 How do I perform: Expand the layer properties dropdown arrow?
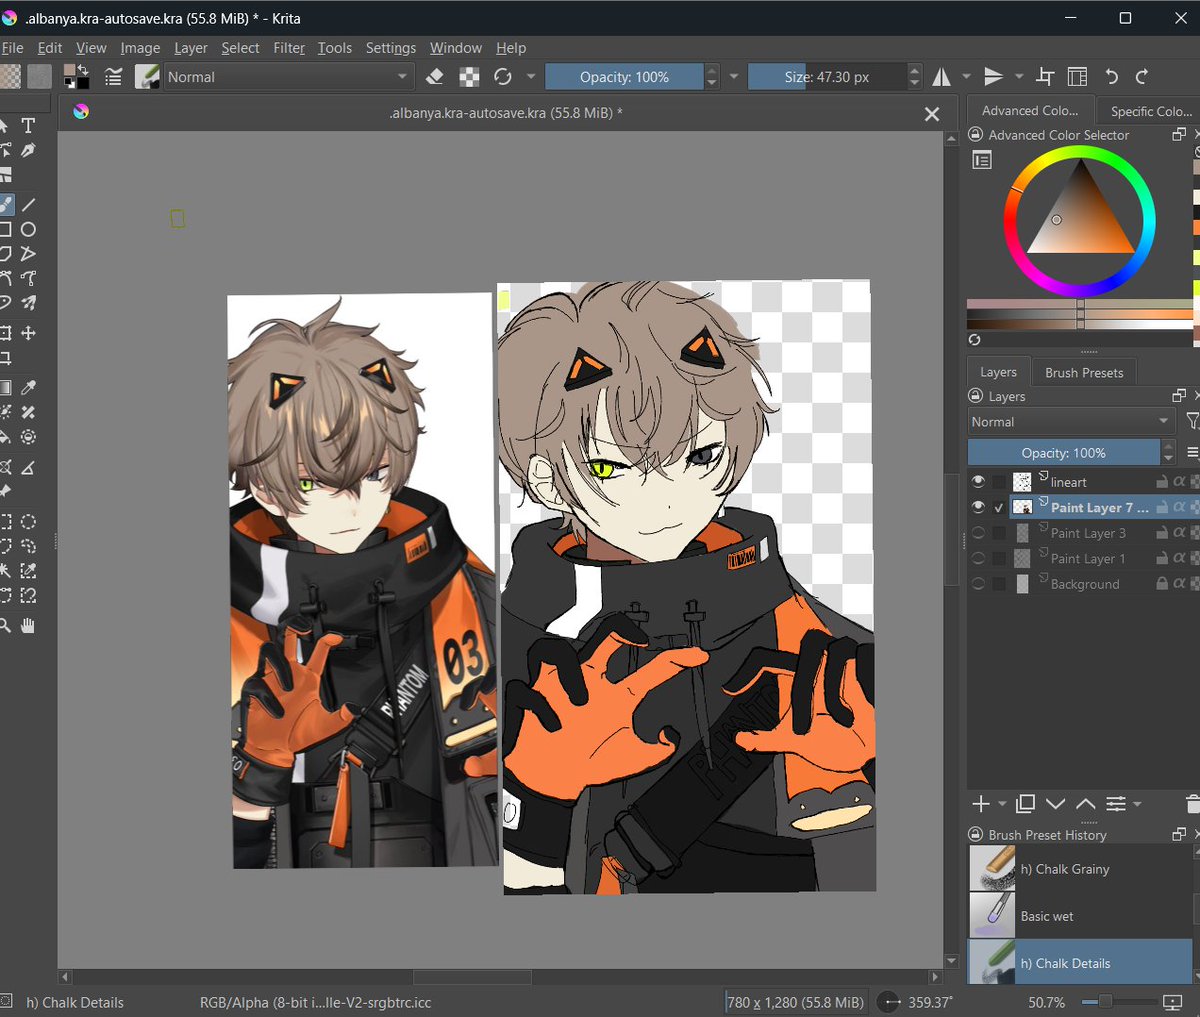coord(1137,804)
